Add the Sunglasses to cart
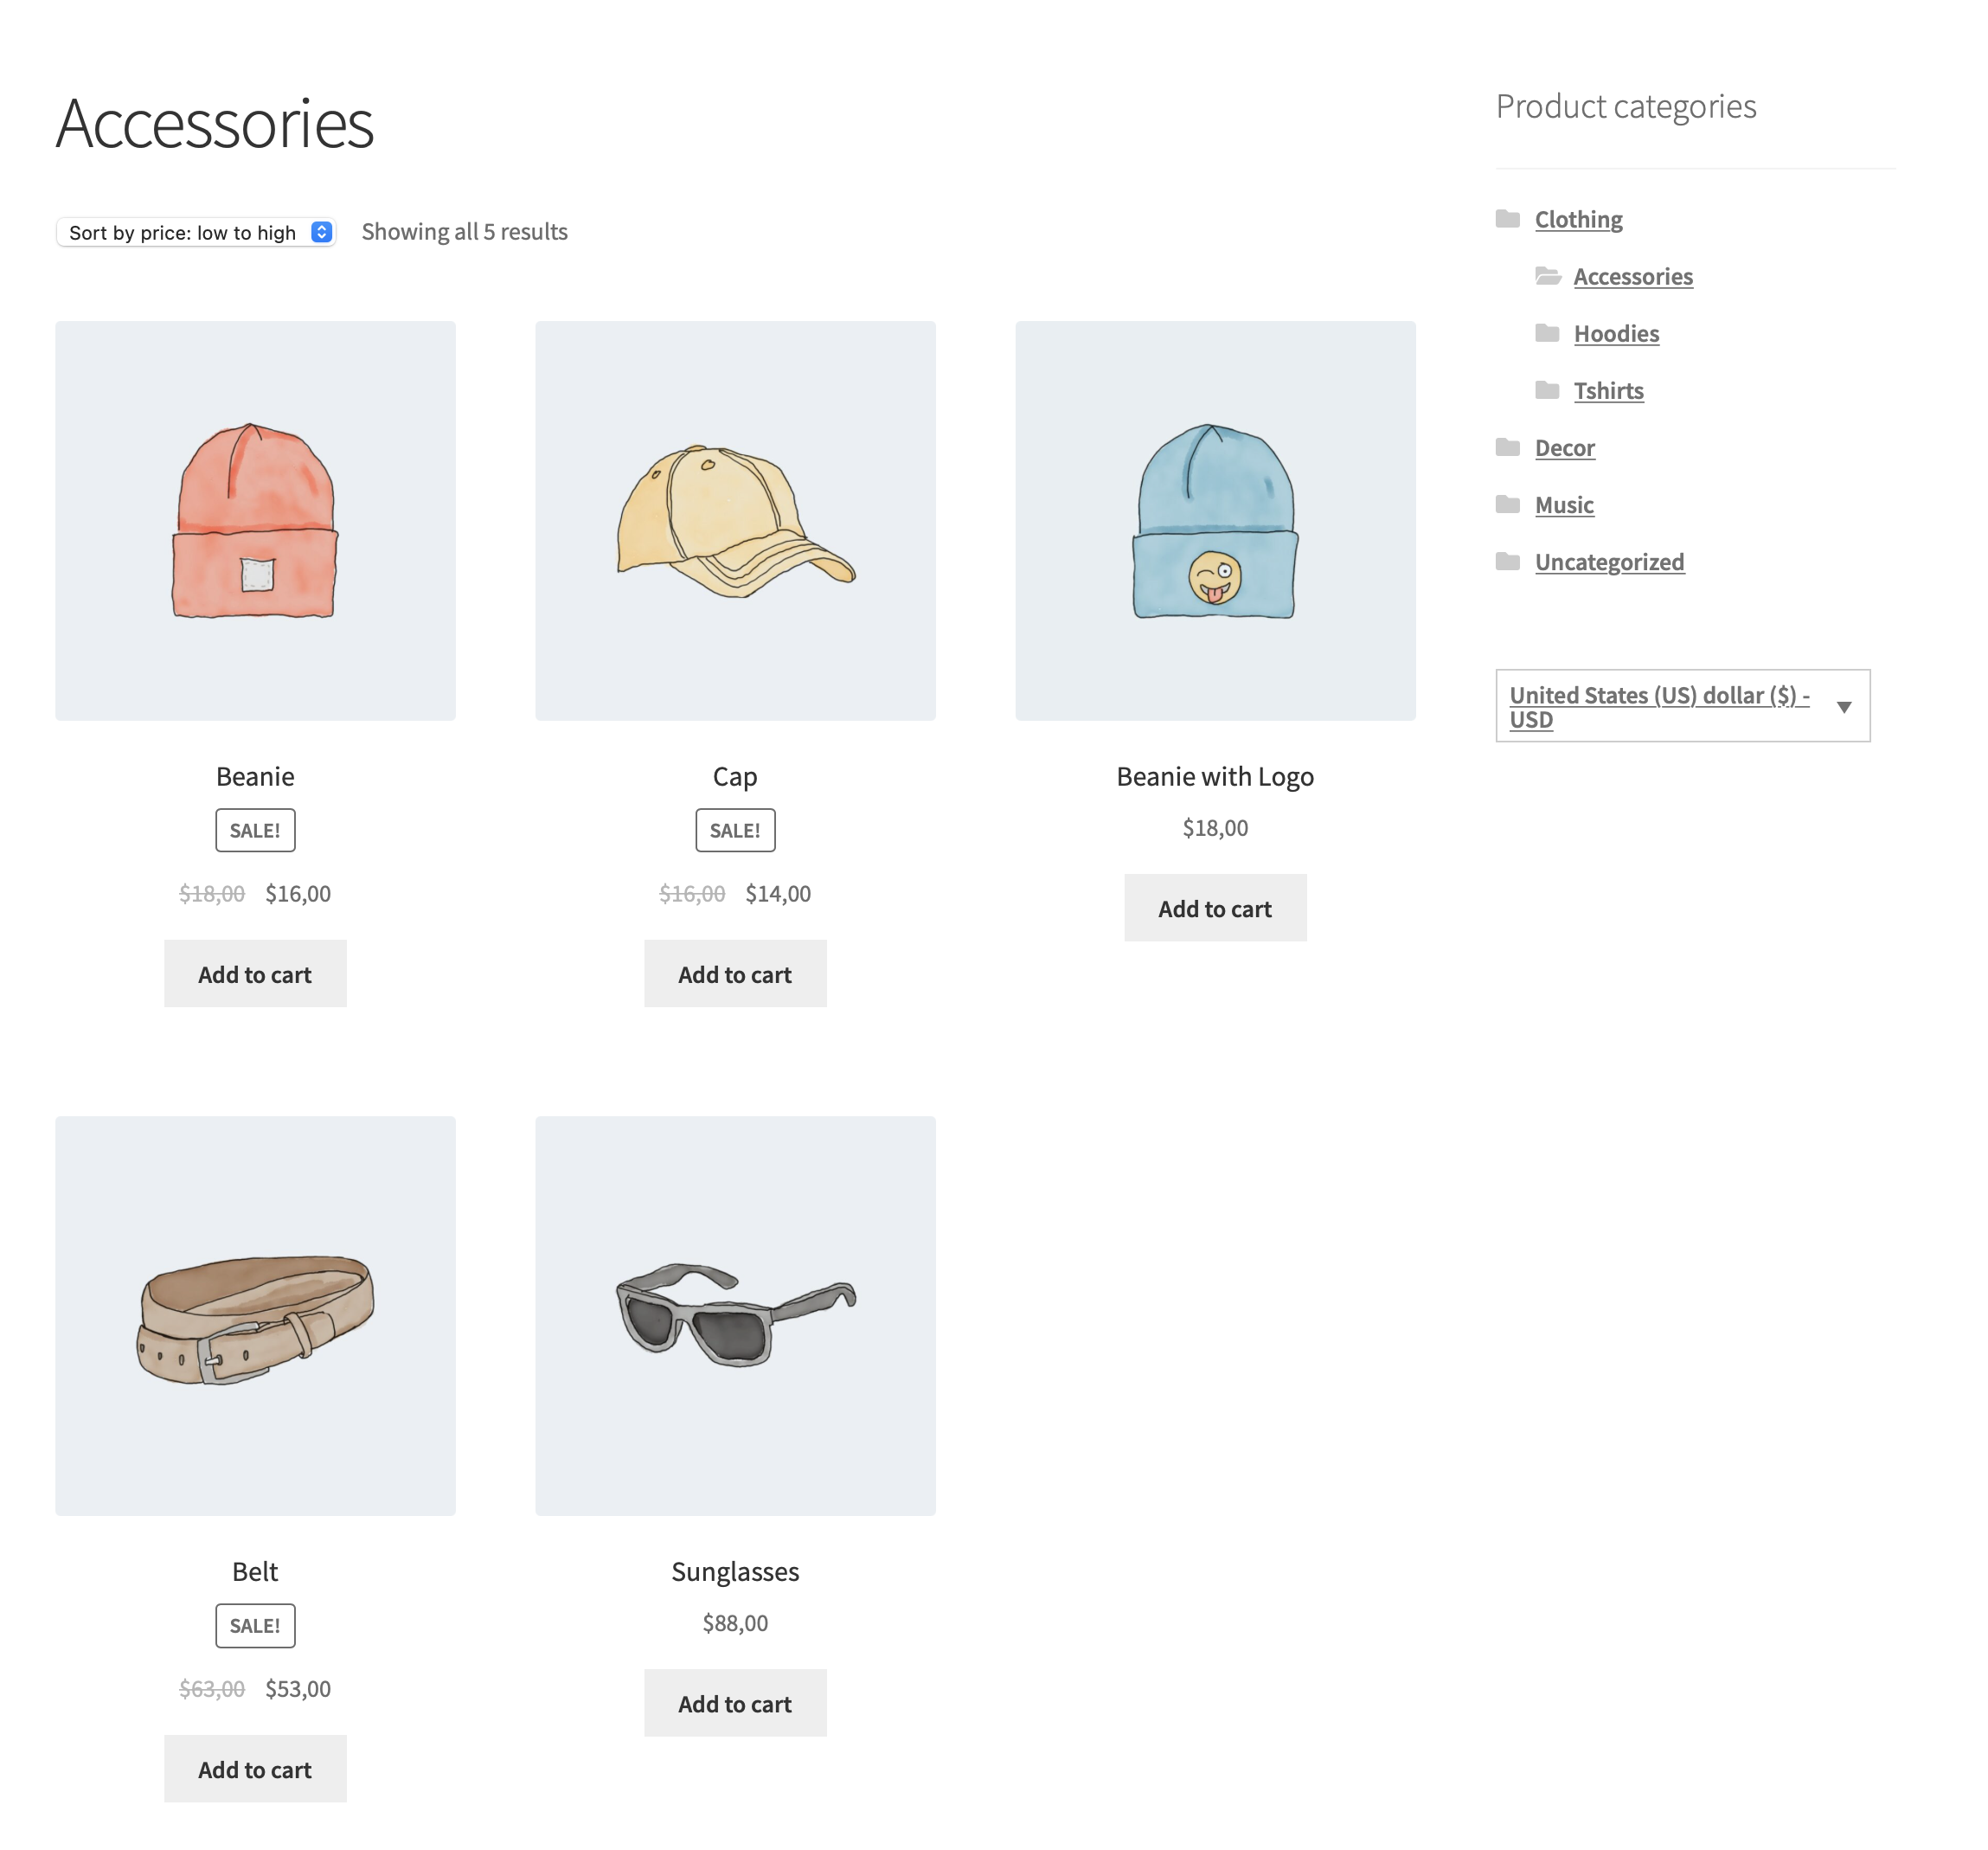The width and height of the screenshot is (1988, 1850). [735, 1703]
